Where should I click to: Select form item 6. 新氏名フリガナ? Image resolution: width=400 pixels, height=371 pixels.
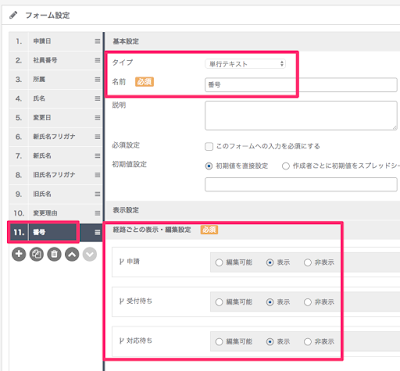(x=55, y=137)
